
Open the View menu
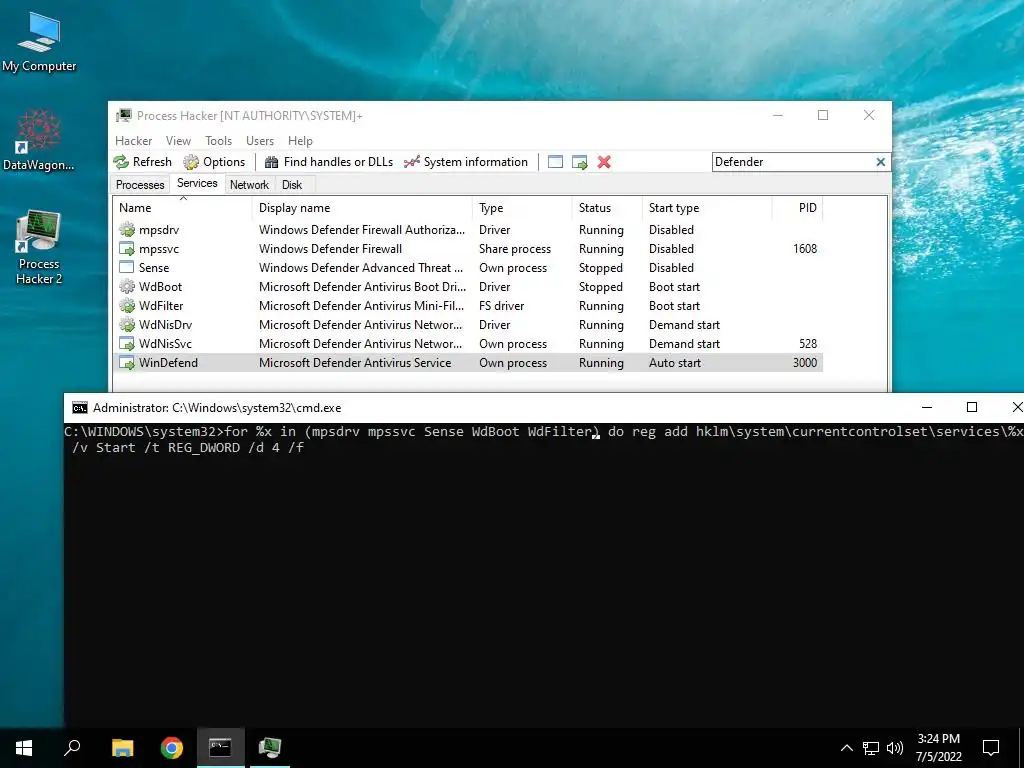[x=178, y=140]
